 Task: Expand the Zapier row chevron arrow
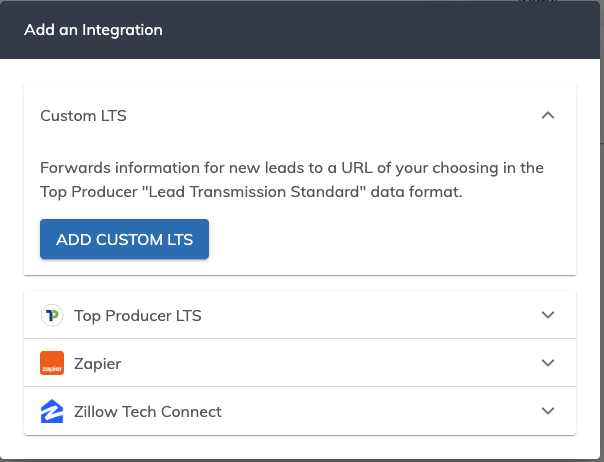coord(547,363)
